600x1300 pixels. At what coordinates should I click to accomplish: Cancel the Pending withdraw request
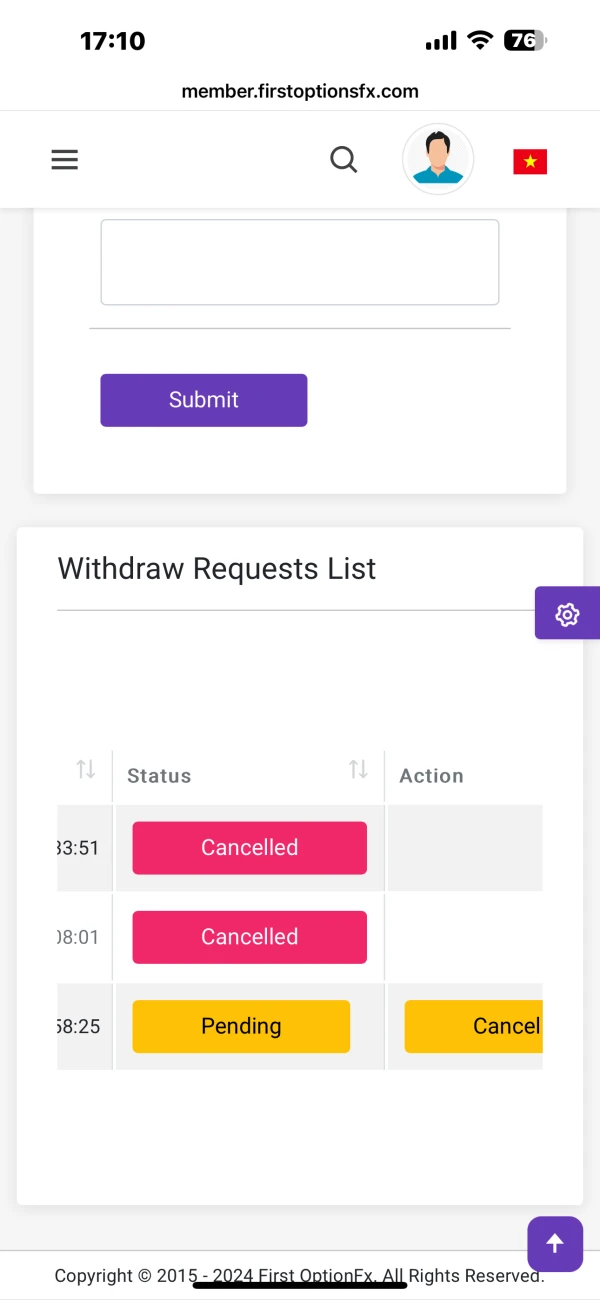pyautogui.click(x=474, y=1026)
